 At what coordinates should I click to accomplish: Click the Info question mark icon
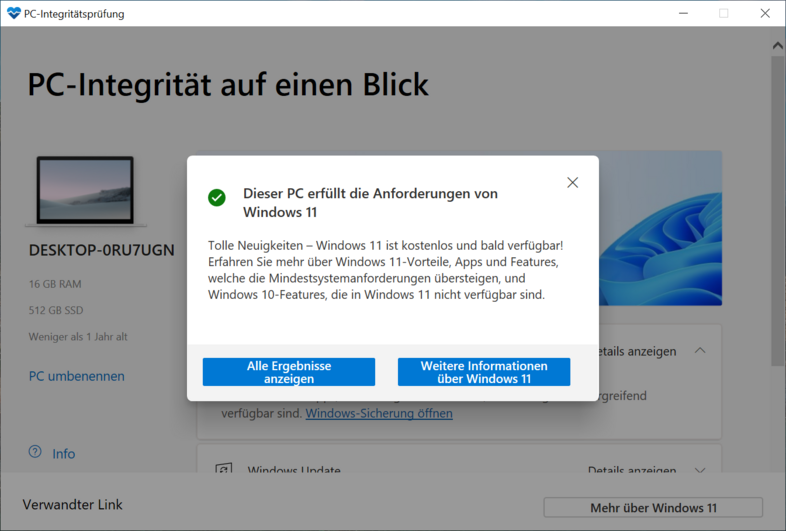[x=35, y=452]
